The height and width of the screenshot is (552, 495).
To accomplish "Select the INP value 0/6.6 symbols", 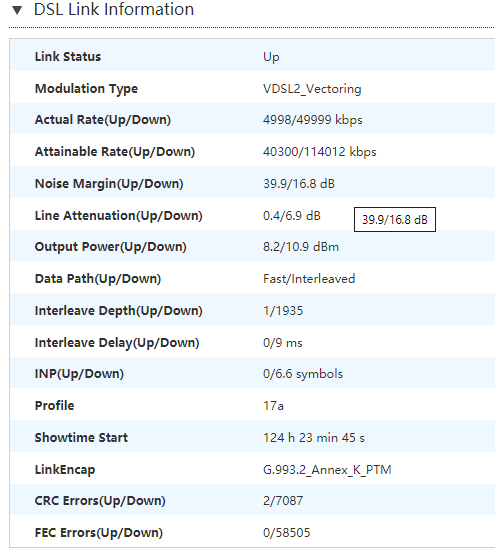I will click(302, 374).
